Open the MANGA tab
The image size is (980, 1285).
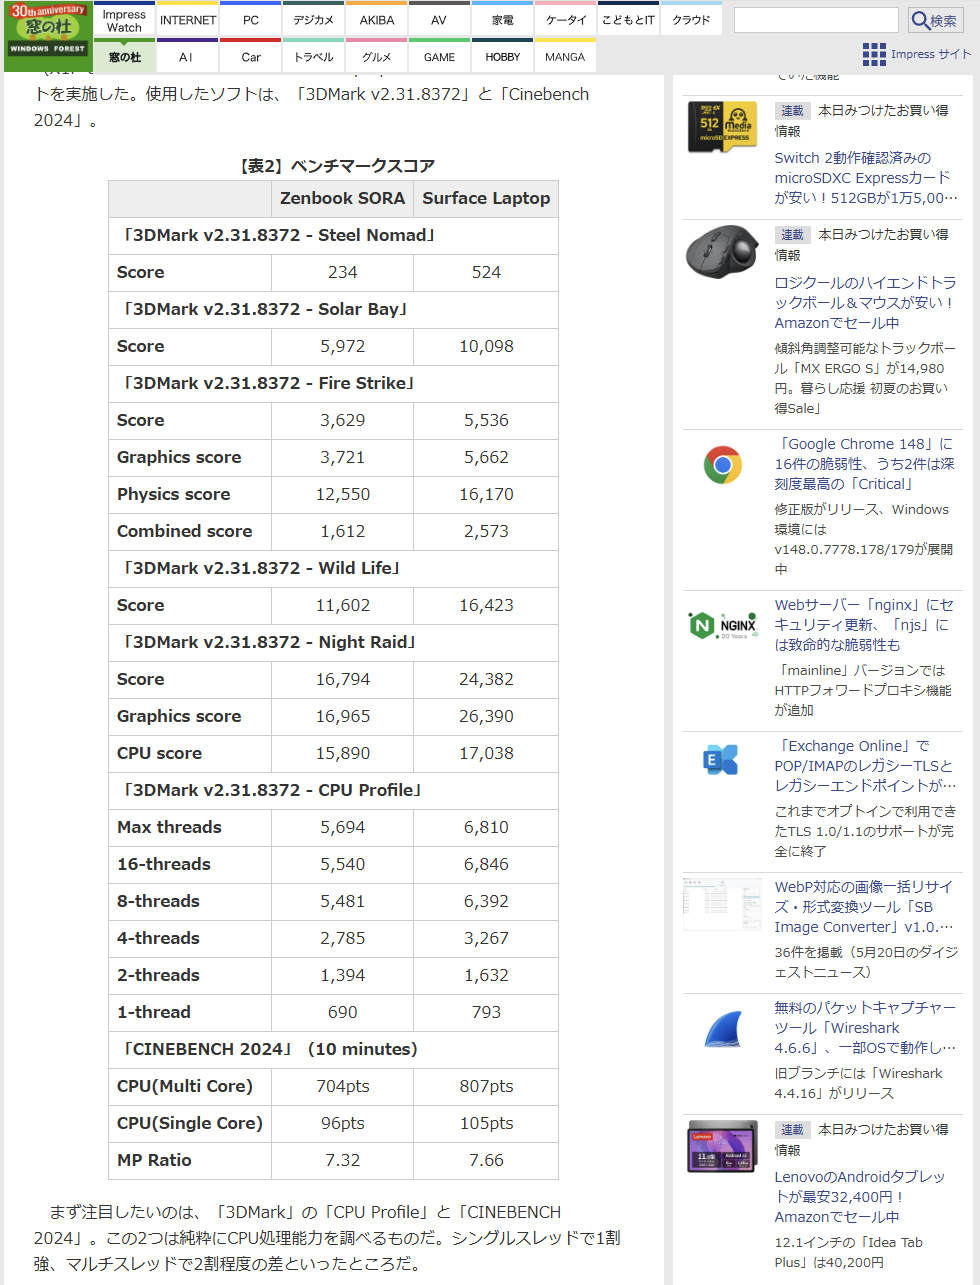pyautogui.click(x=565, y=56)
